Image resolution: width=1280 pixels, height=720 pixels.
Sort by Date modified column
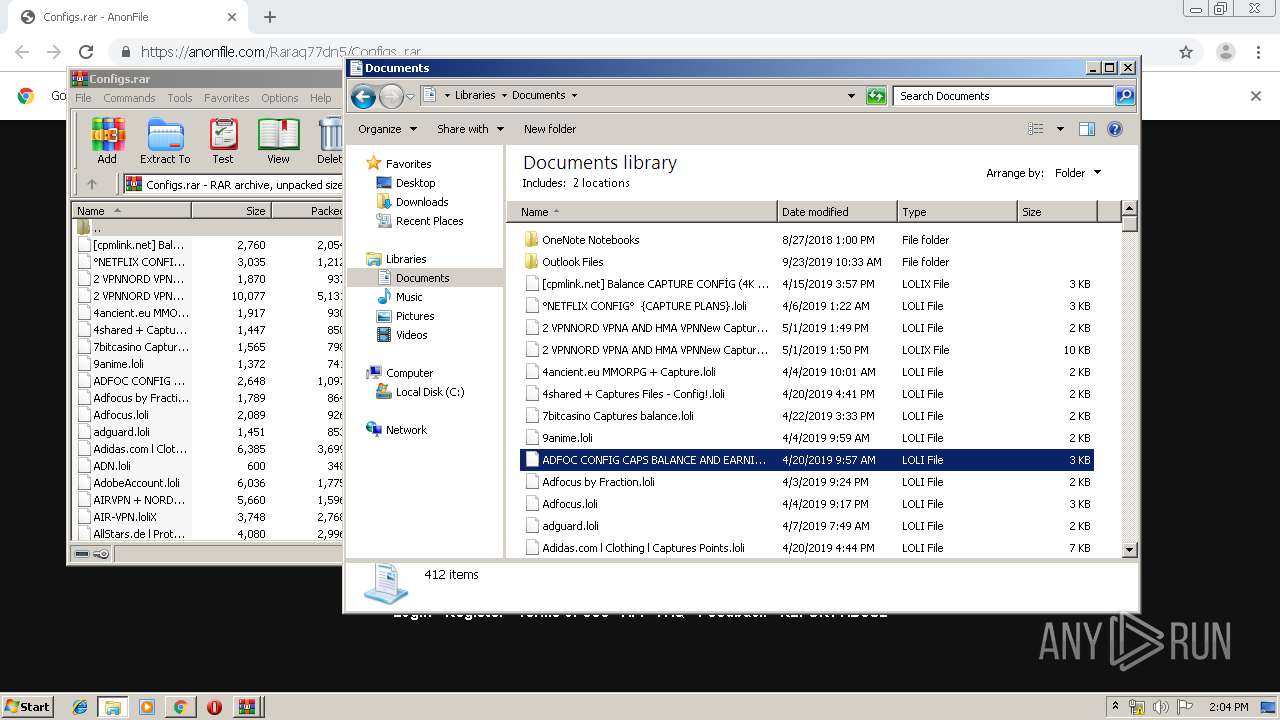pyautogui.click(x=837, y=212)
